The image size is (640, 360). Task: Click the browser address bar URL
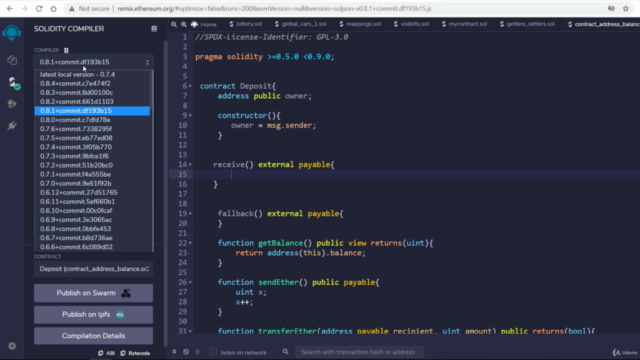point(274,9)
